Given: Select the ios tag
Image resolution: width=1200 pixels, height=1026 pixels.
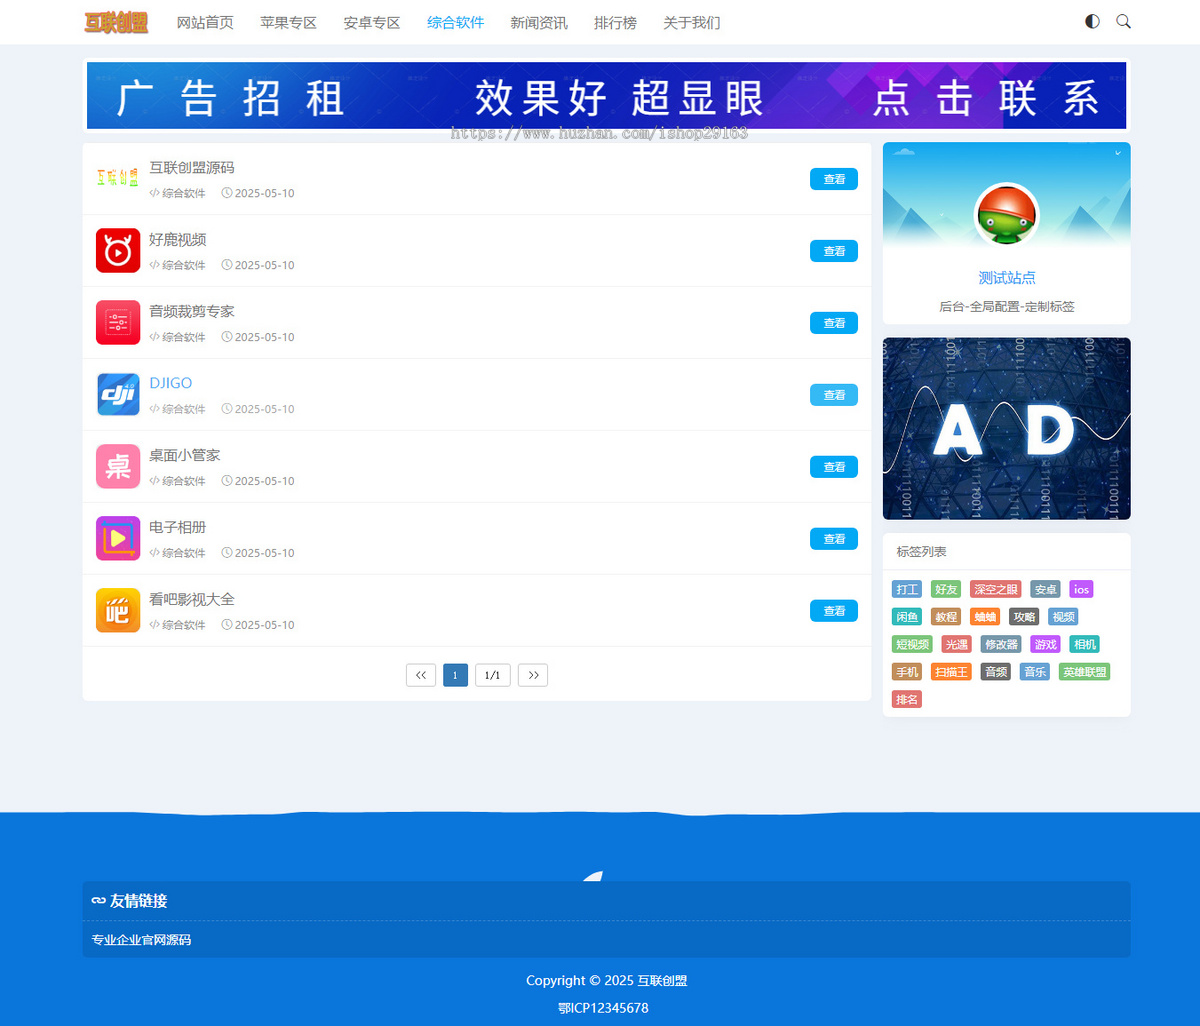Looking at the screenshot, I should [x=1081, y=589].
